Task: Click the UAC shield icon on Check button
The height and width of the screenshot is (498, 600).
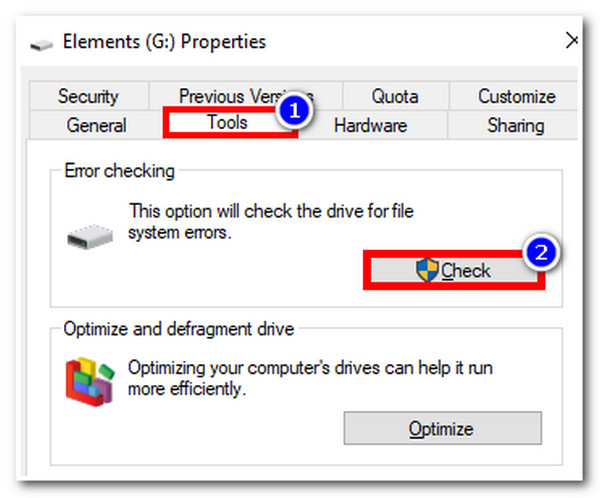Action: click(427, 270)
